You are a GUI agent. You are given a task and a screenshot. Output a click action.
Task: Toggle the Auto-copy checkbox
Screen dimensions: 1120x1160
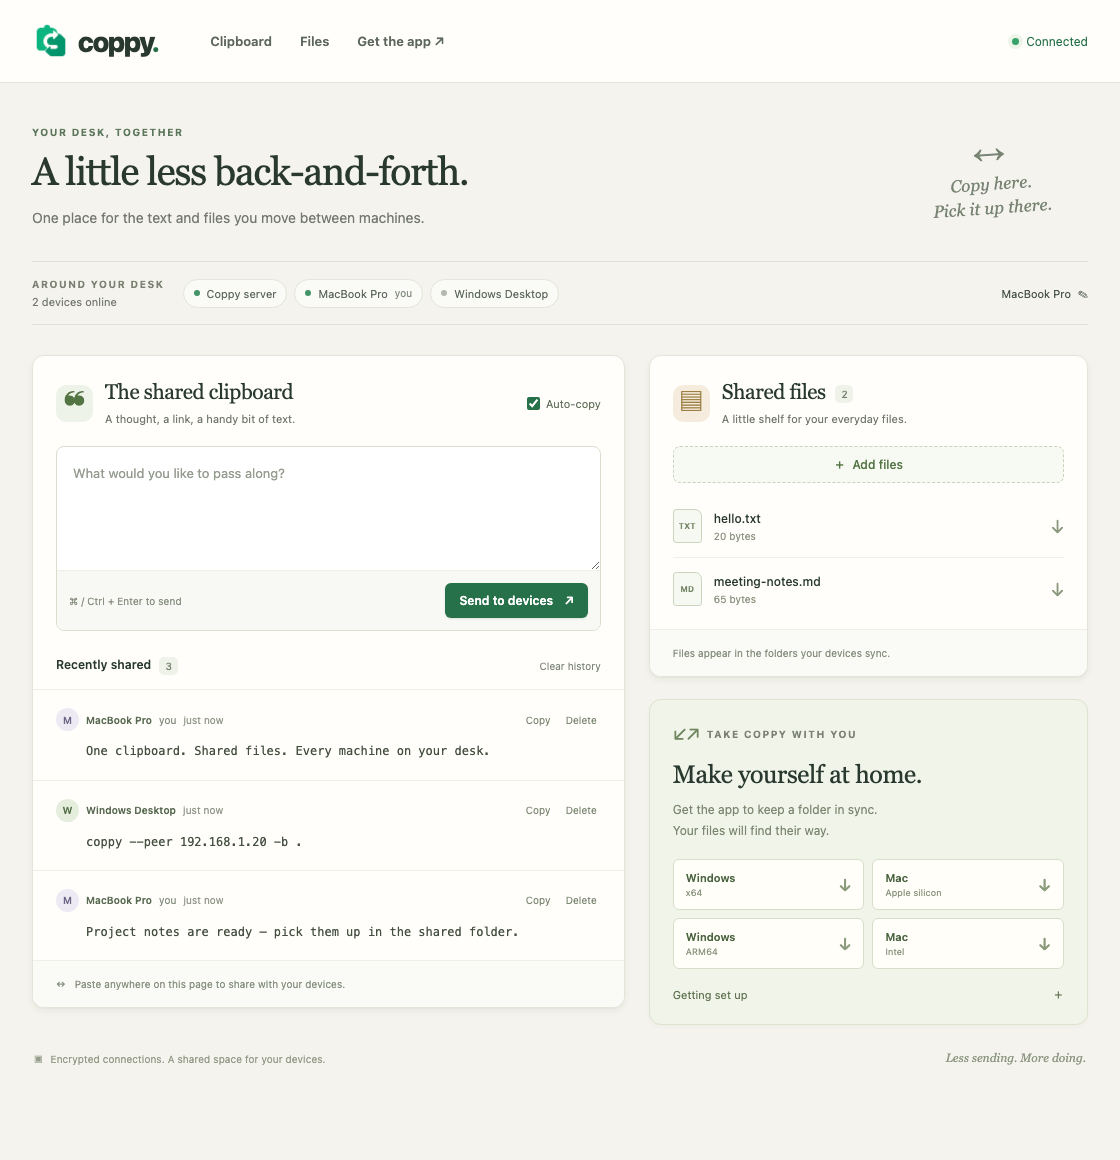pos(533,403)
